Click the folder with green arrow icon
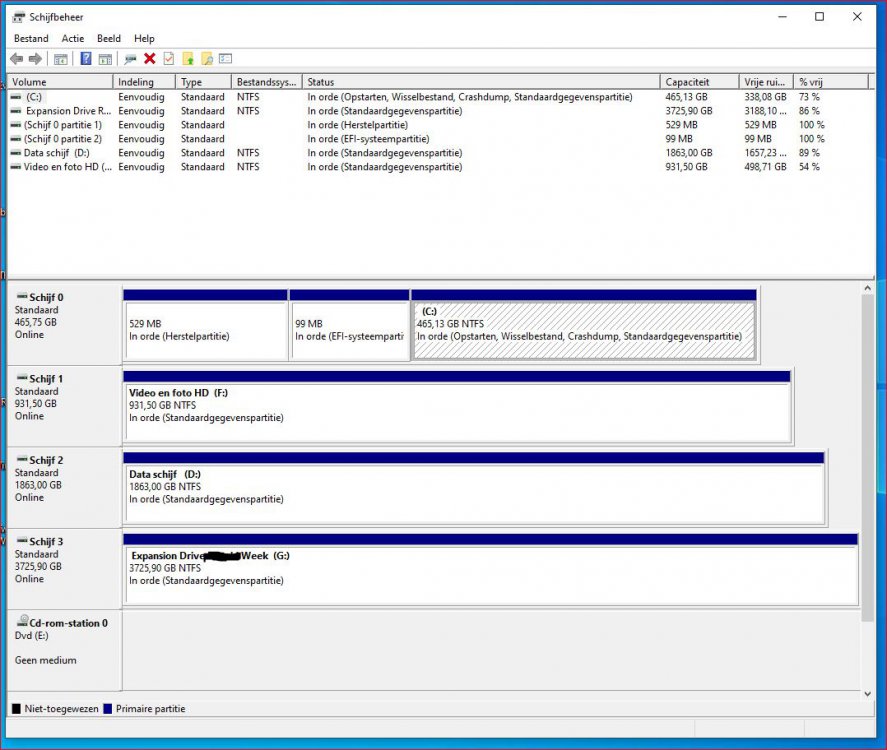The image size is (887, 750). (188, 59)
